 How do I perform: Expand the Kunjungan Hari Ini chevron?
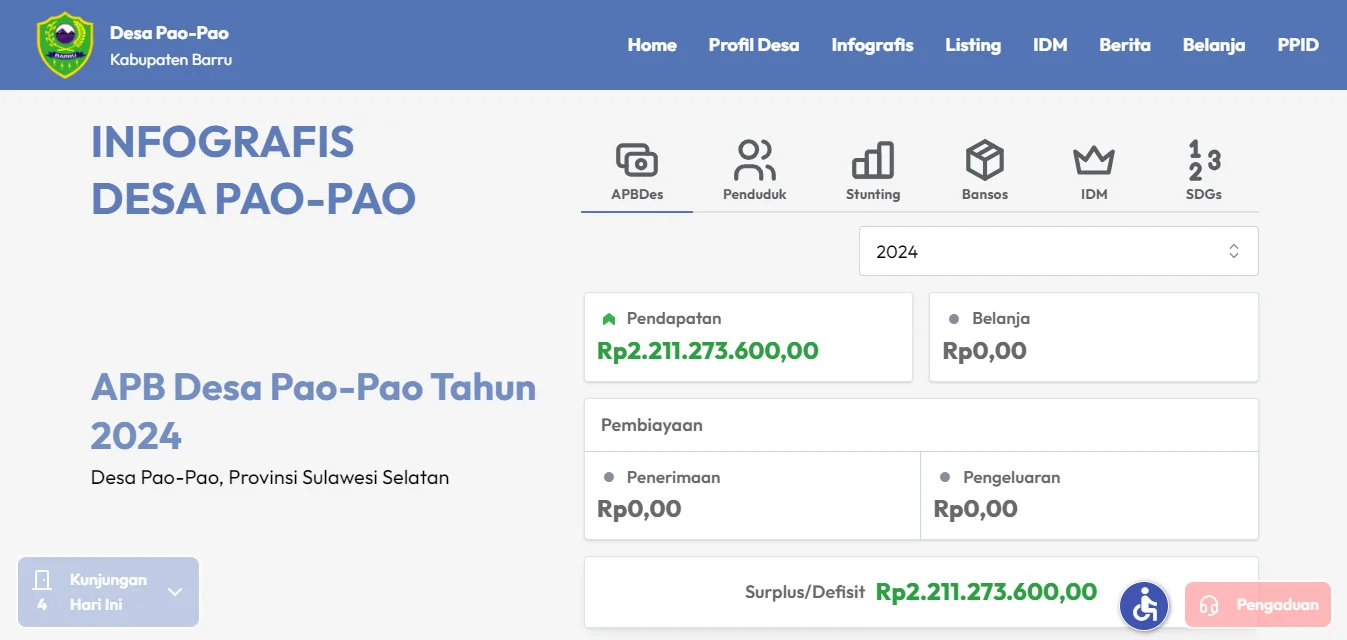175,592
